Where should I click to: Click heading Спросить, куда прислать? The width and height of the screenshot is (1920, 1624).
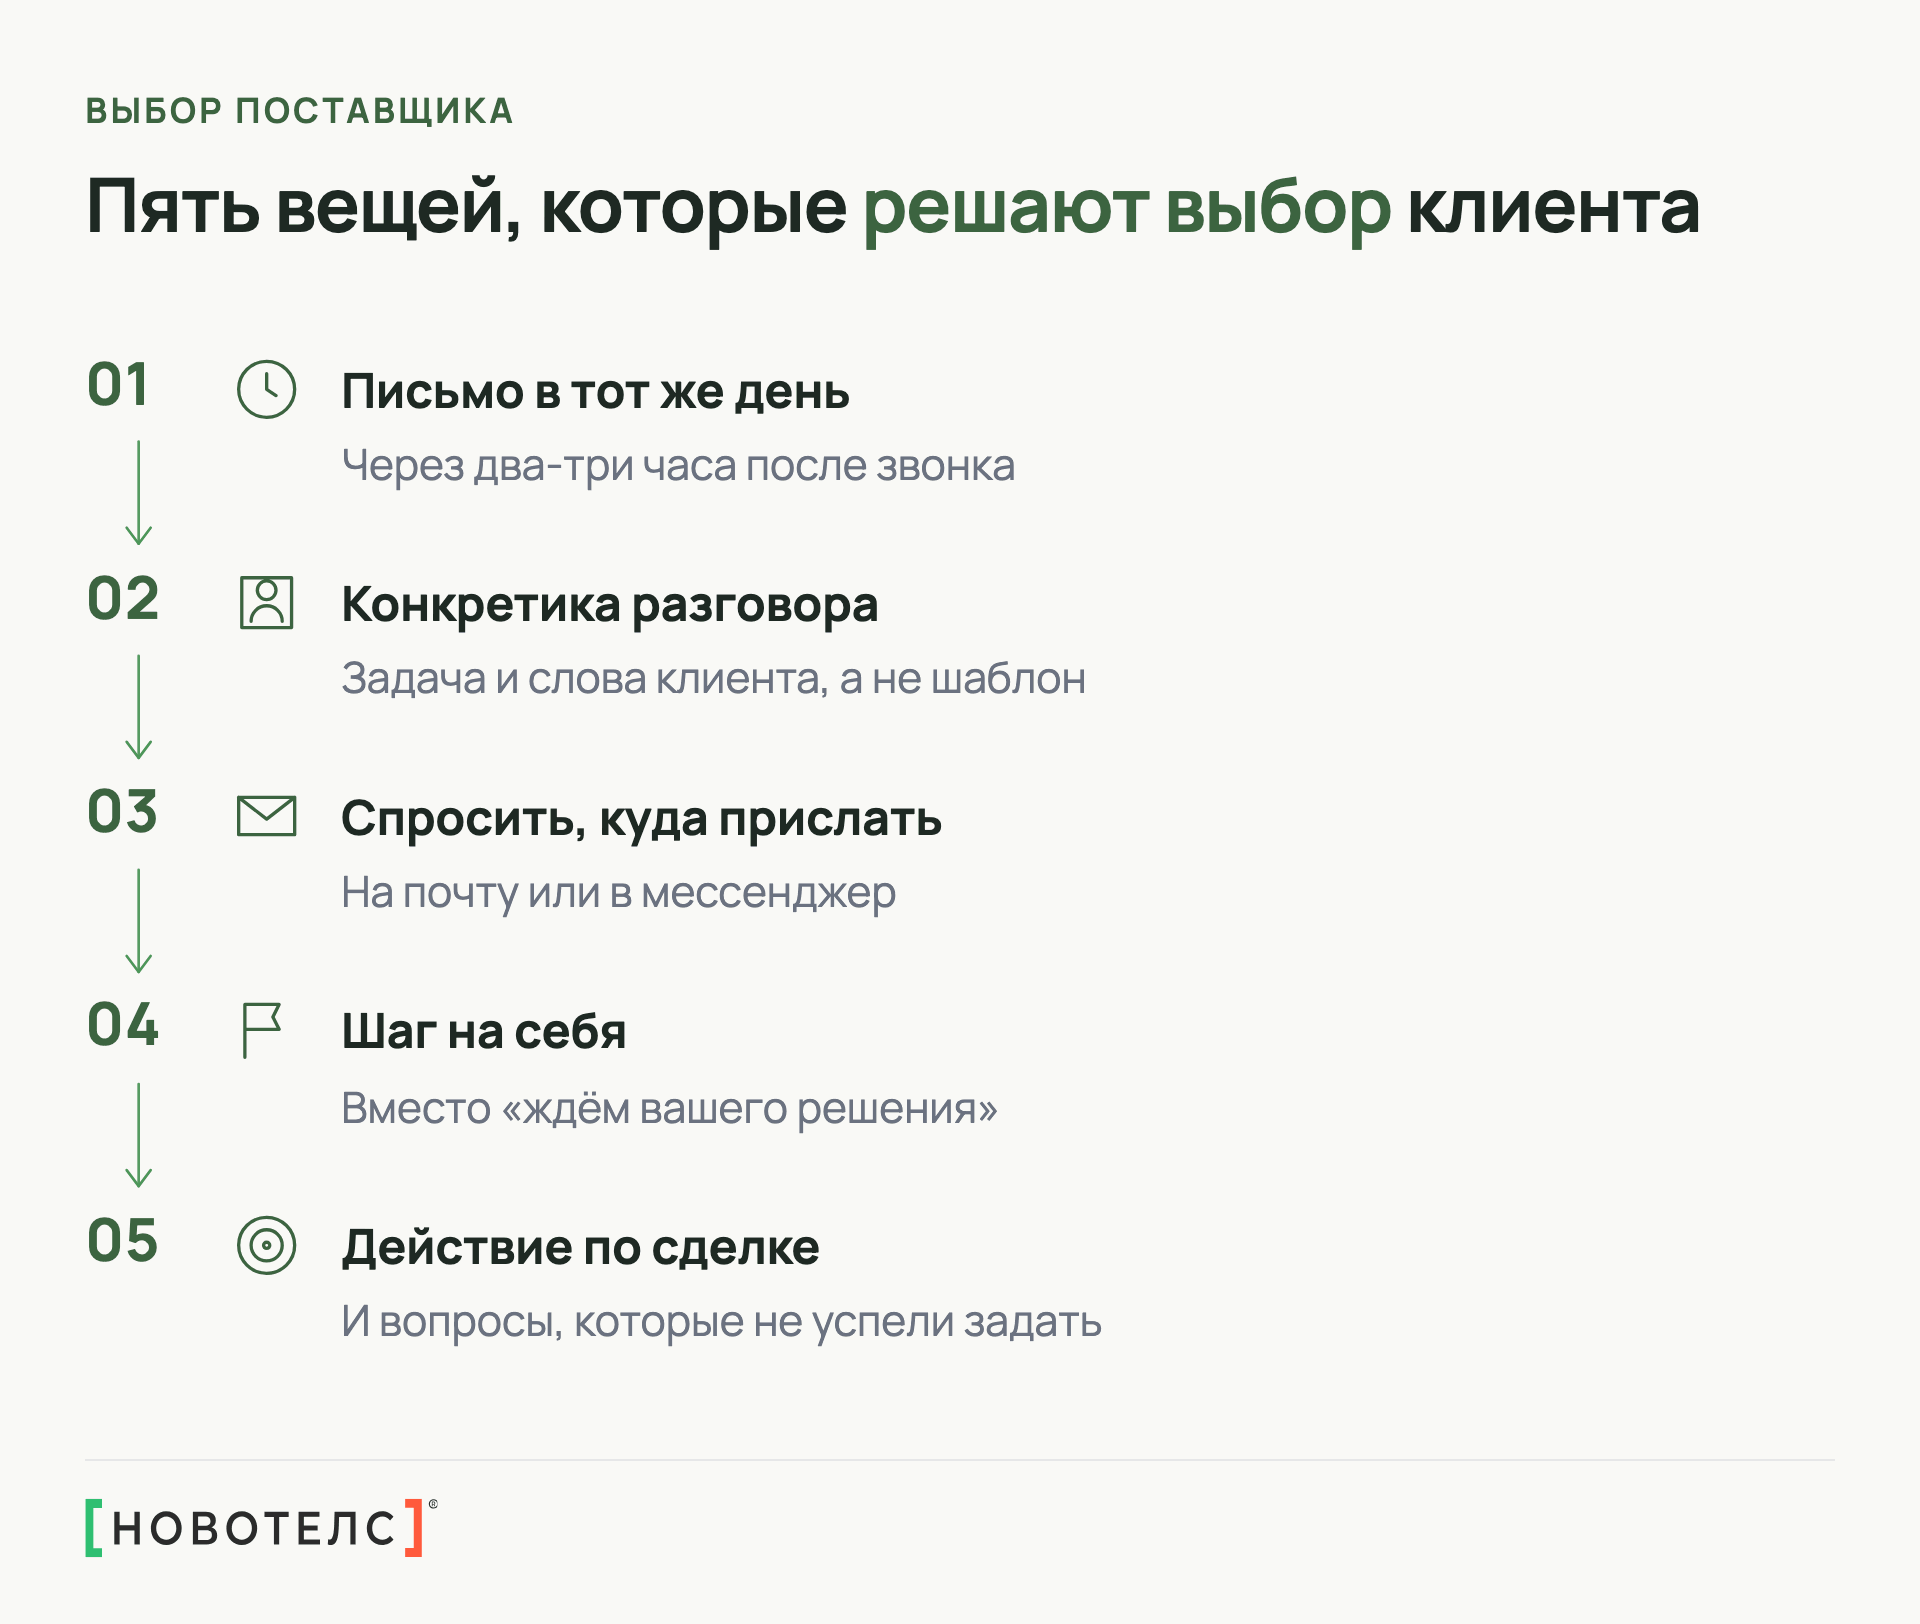641,819
